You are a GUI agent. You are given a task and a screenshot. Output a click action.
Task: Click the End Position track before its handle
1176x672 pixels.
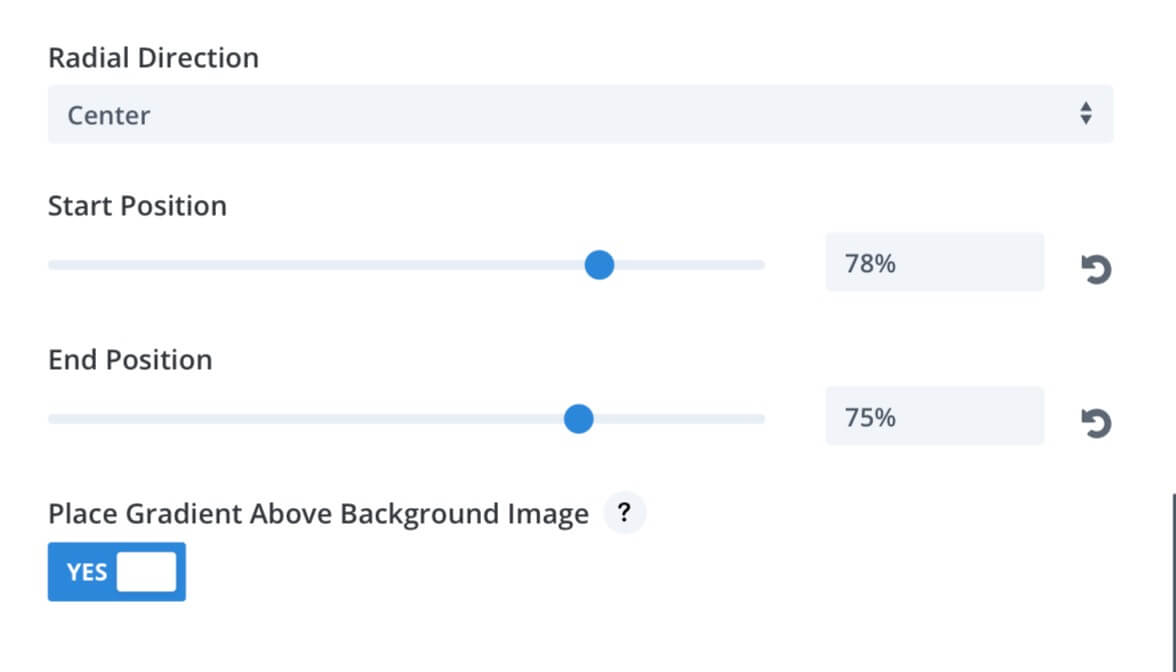tap(305, 418)
